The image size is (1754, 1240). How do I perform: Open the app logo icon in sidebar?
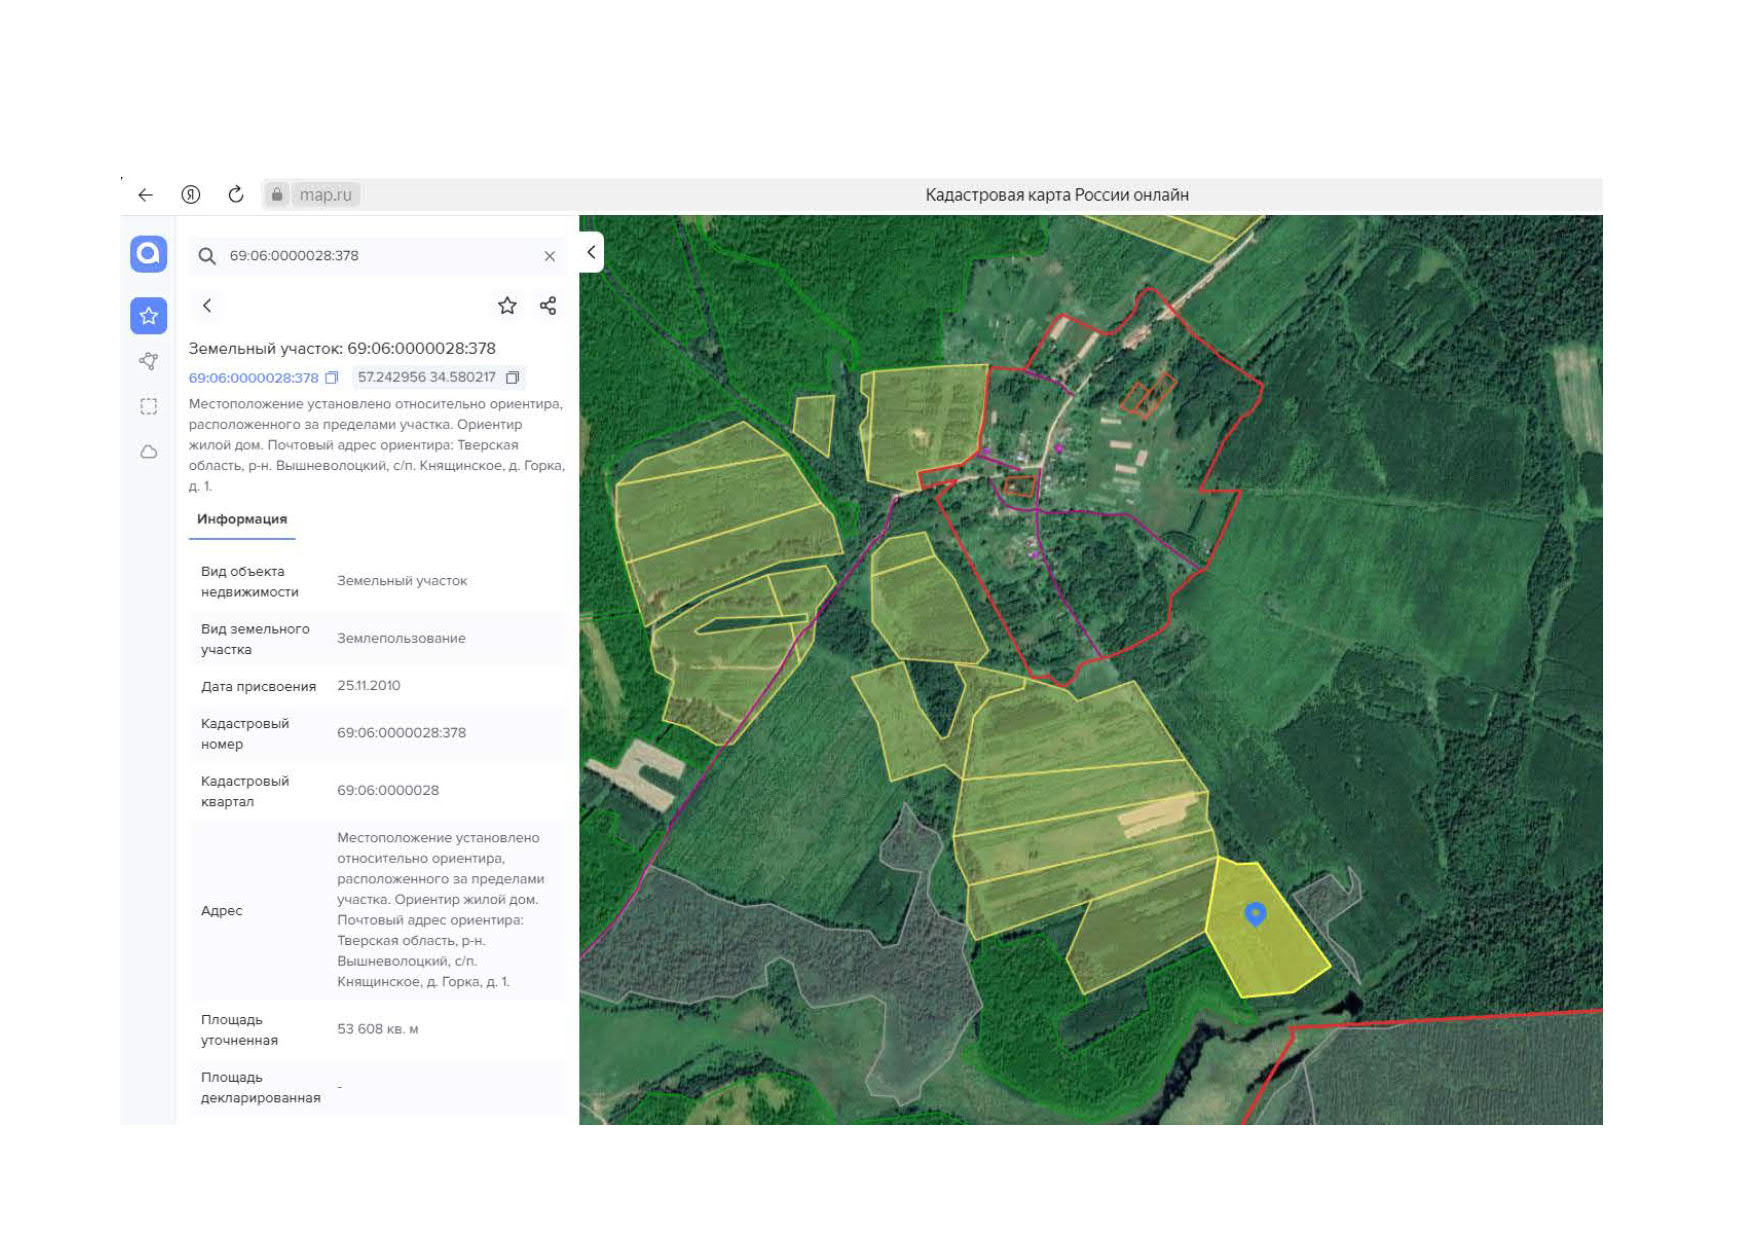[x=148, y=254]
